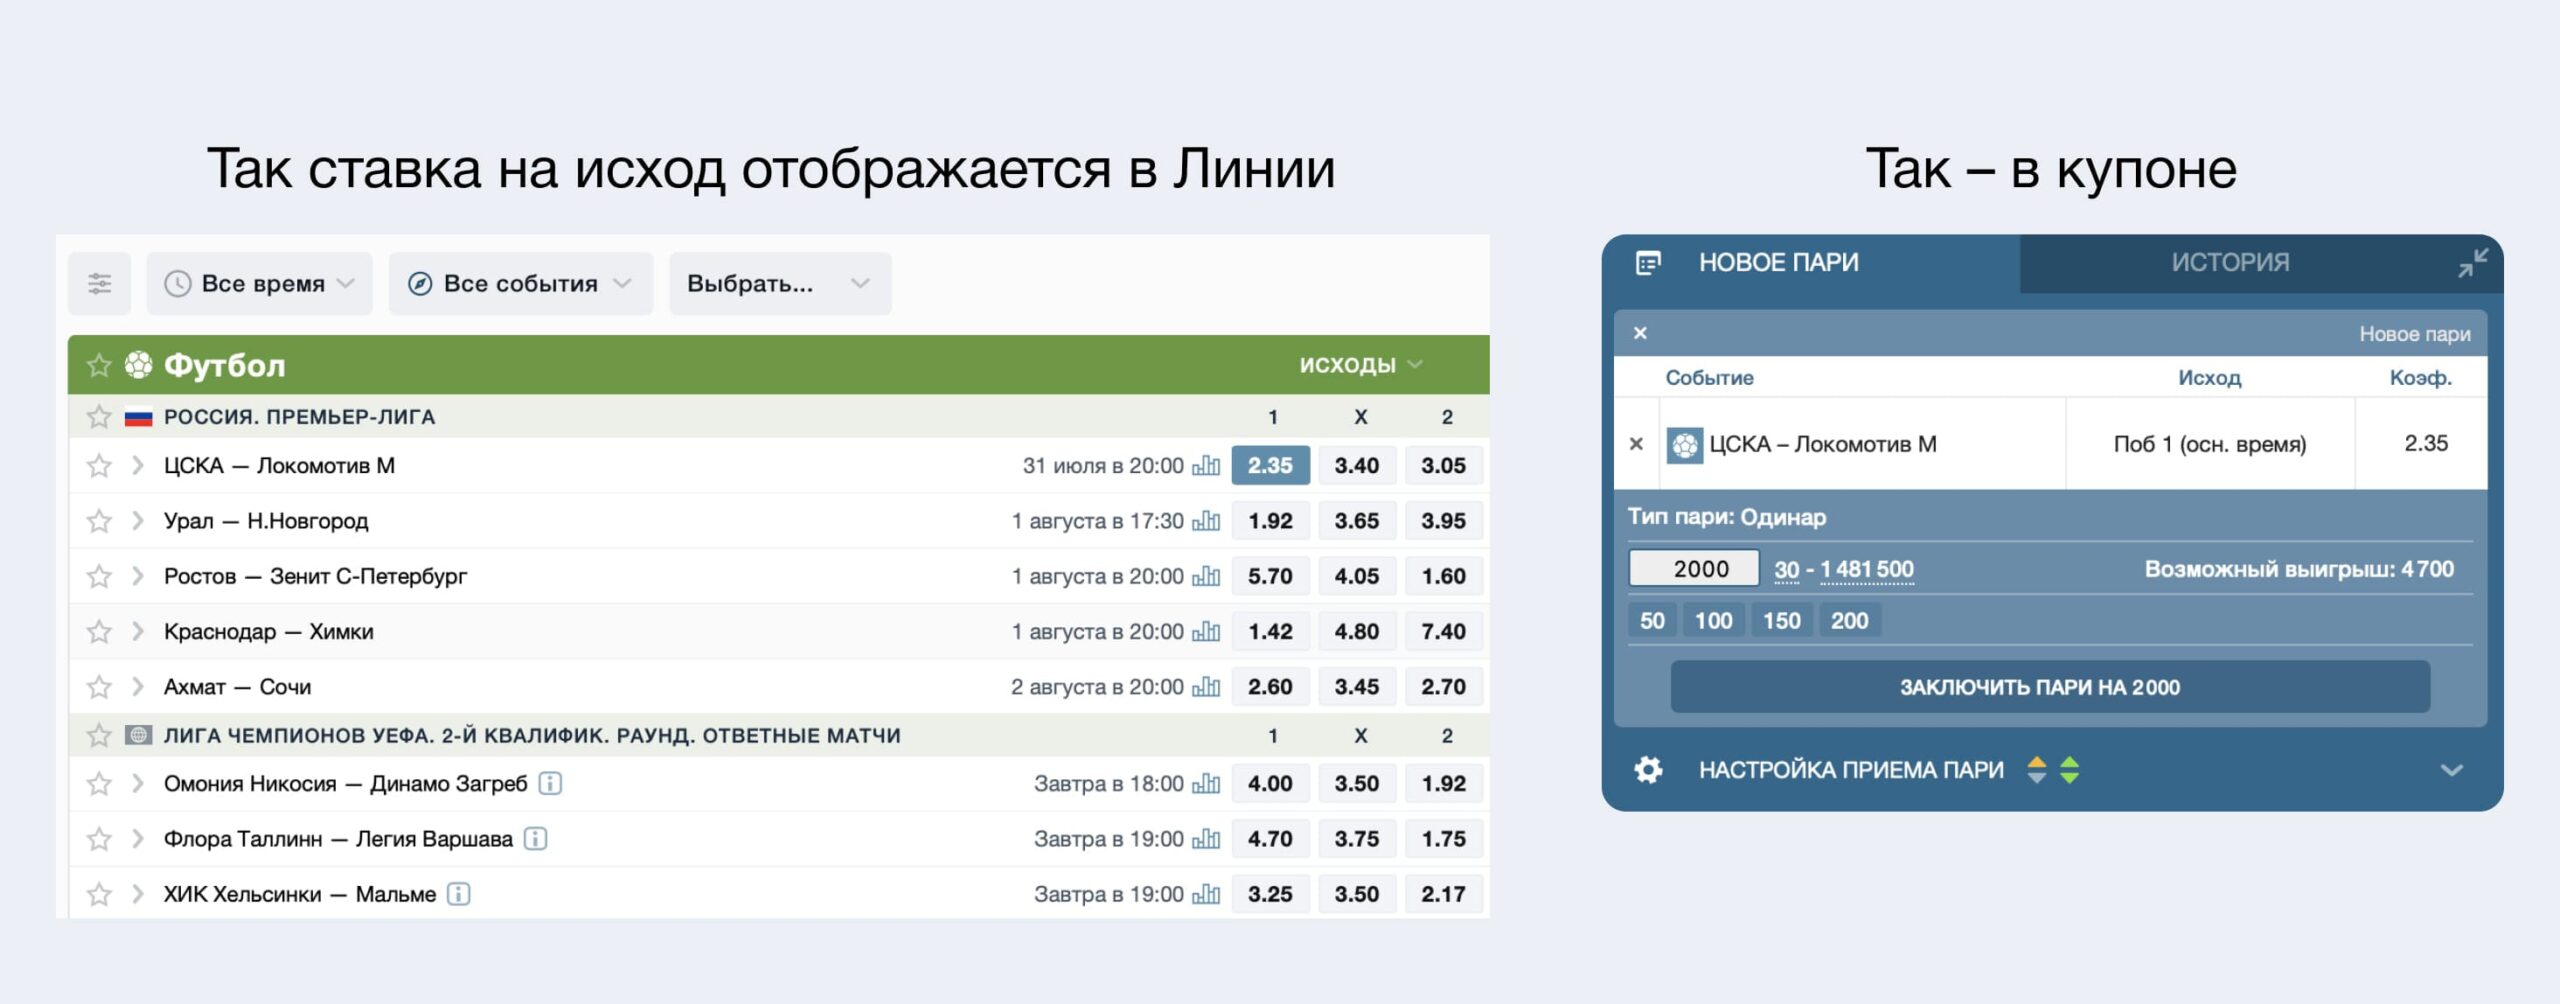
Task: Select the Новое пари tab
Action: [1778, 263]
